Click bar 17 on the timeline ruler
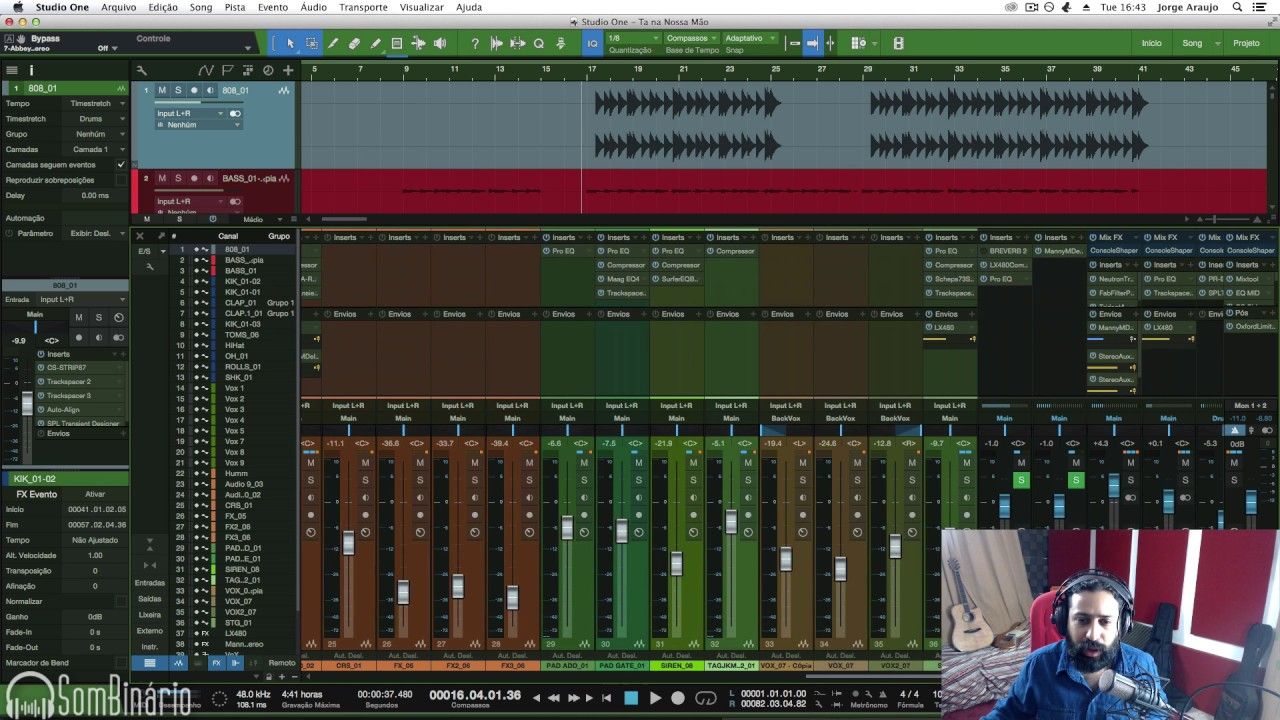The width and height of the screenshot is (1280, 720). click(x=592, y=69)
